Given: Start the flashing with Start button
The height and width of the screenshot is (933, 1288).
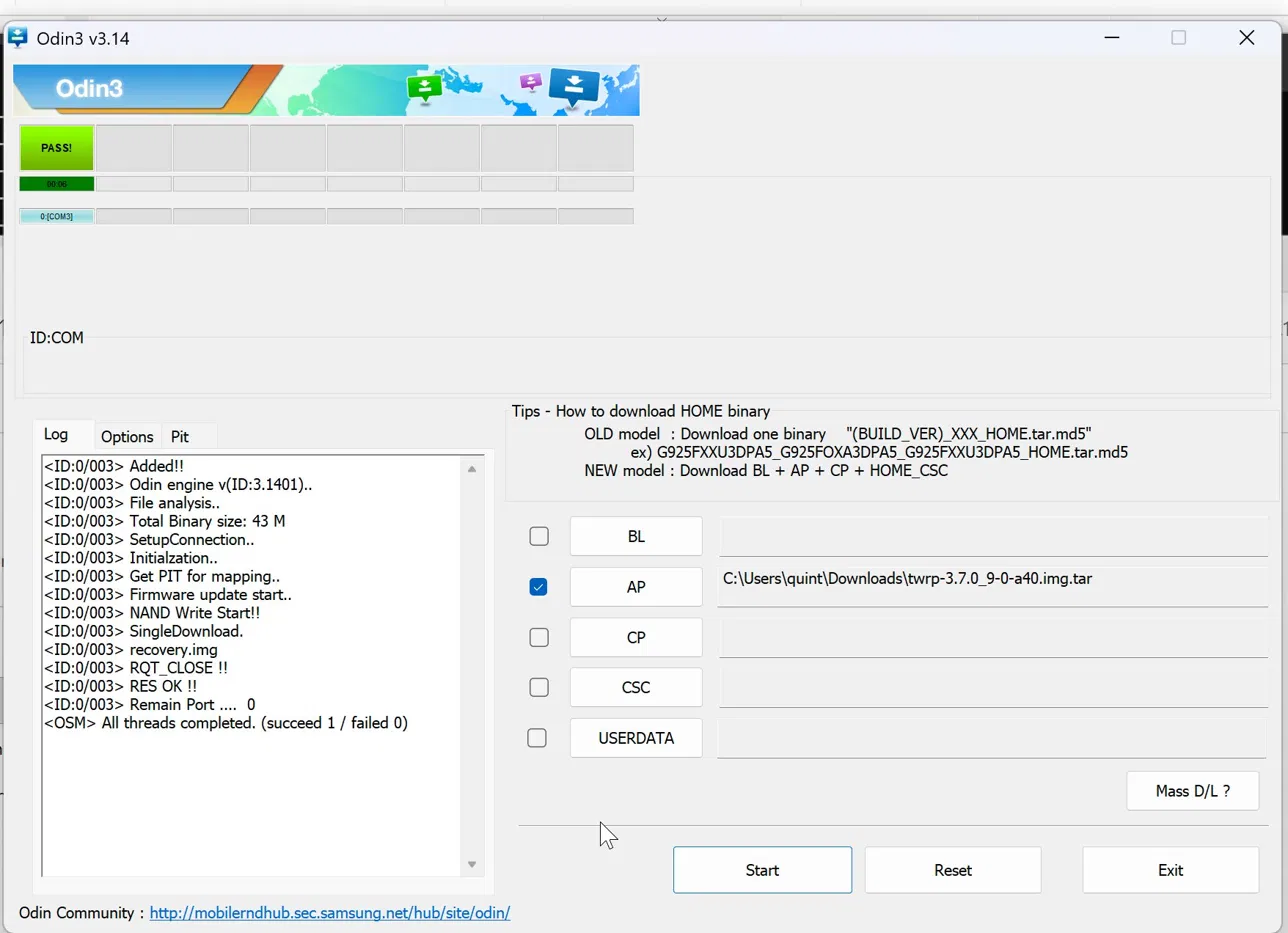Looking at the screenshot, I should point(762,870).
